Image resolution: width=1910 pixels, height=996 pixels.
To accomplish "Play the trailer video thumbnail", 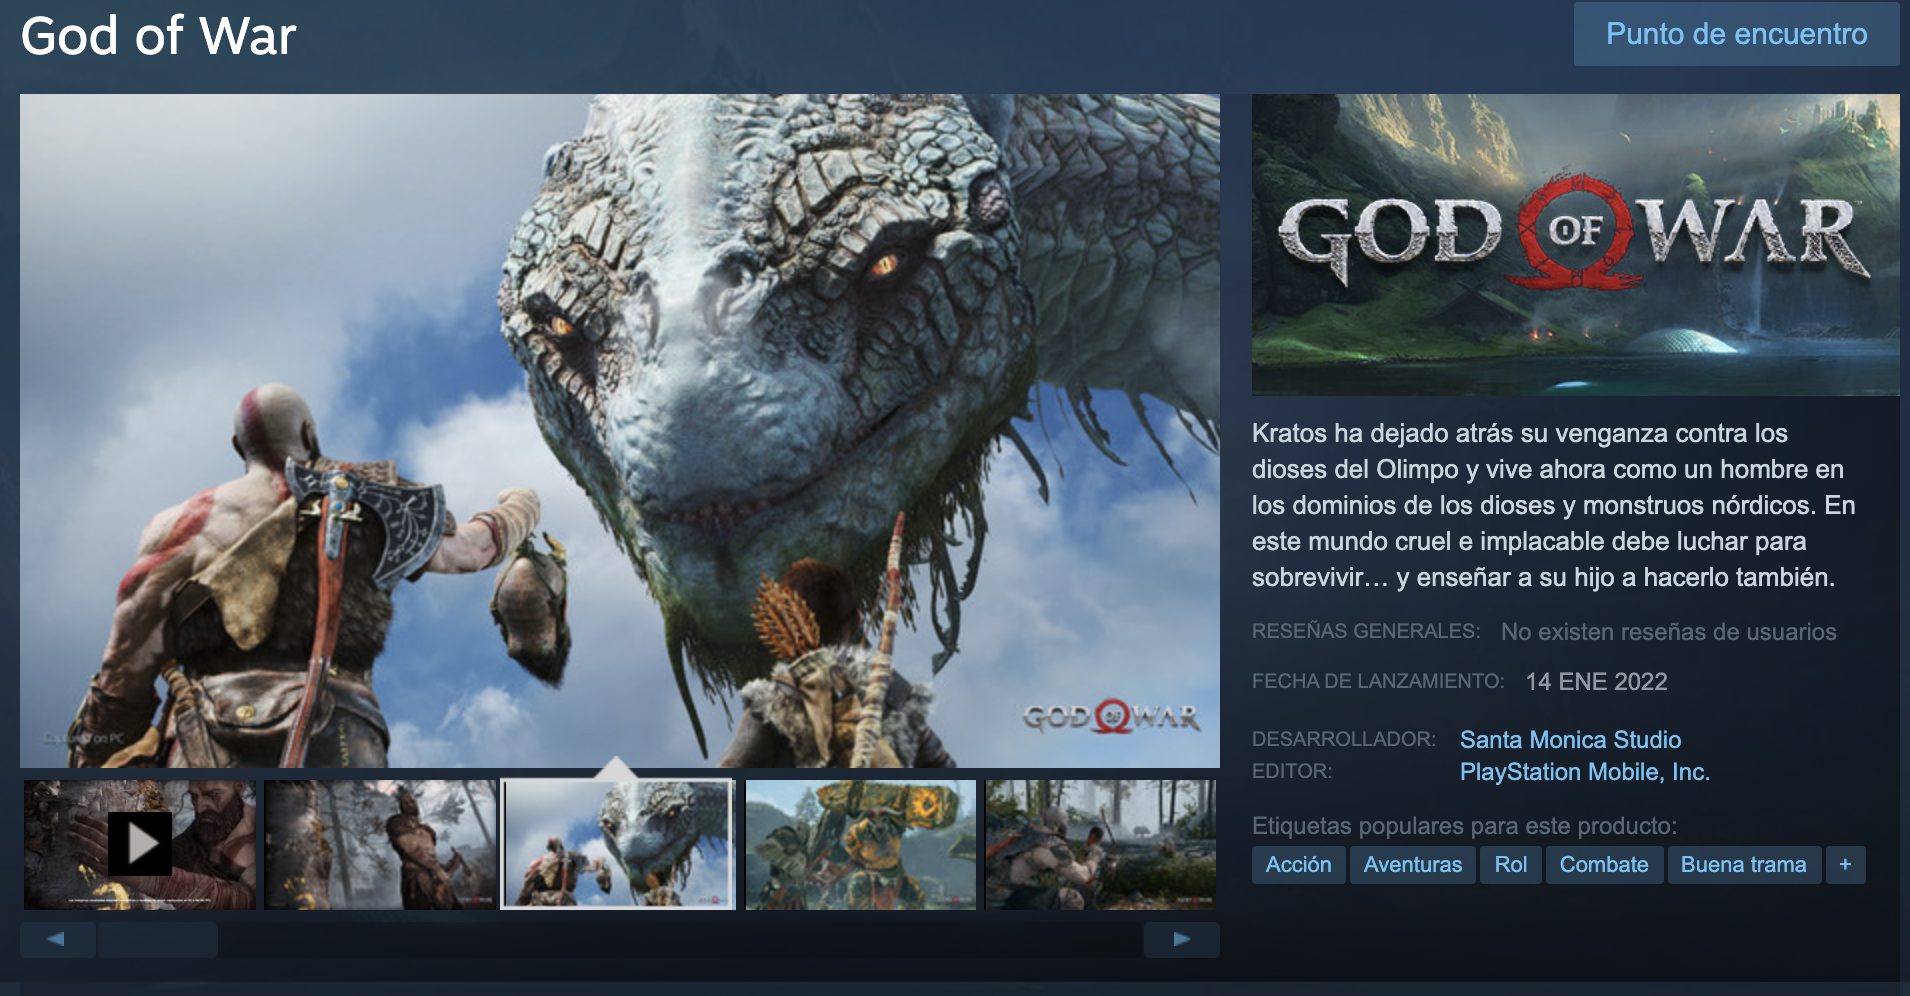I will [x=139, y=844].
